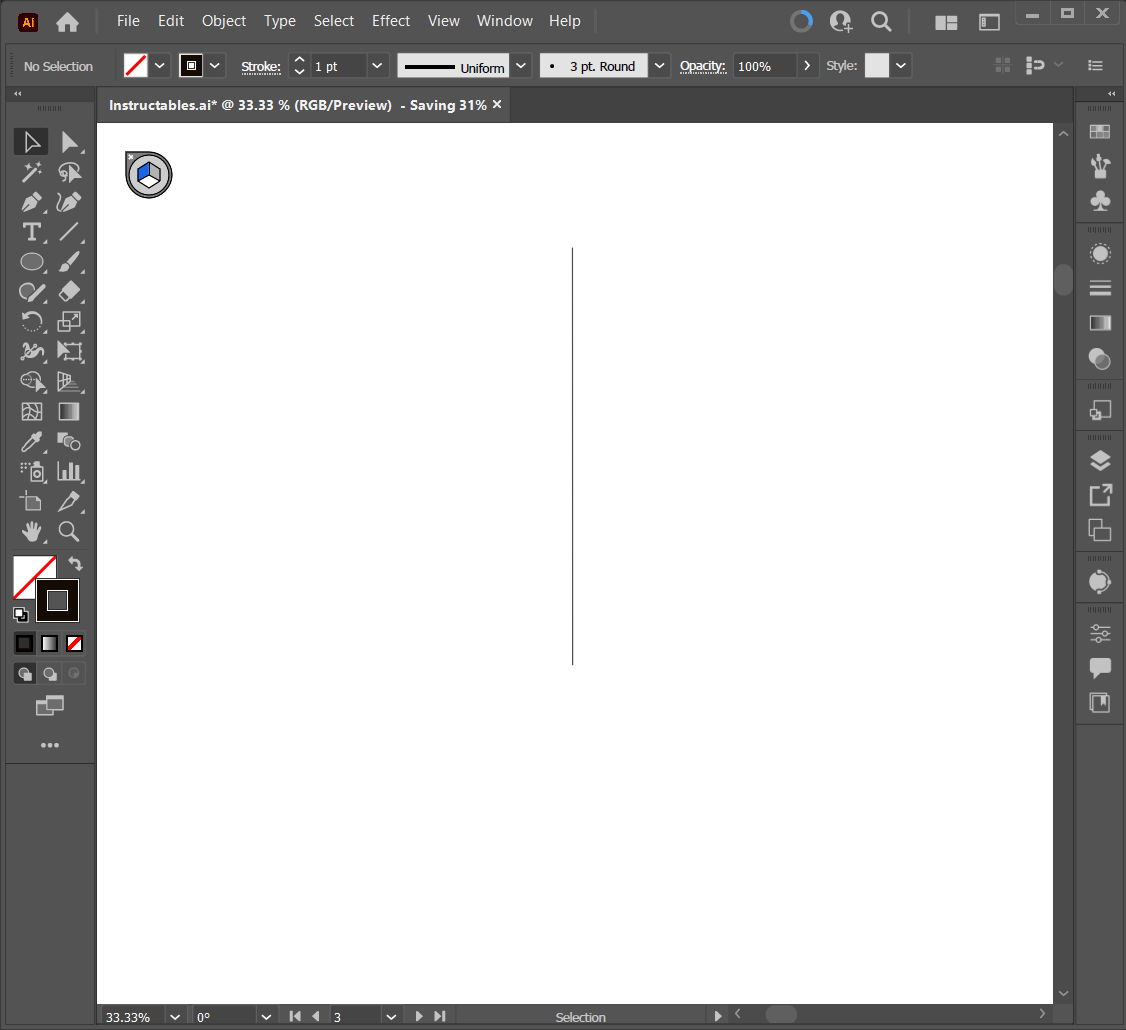The width and height of the screenshot is (1126, 1030).
Task: Switch to Draw Behind mode
Action: pos(49,673)
